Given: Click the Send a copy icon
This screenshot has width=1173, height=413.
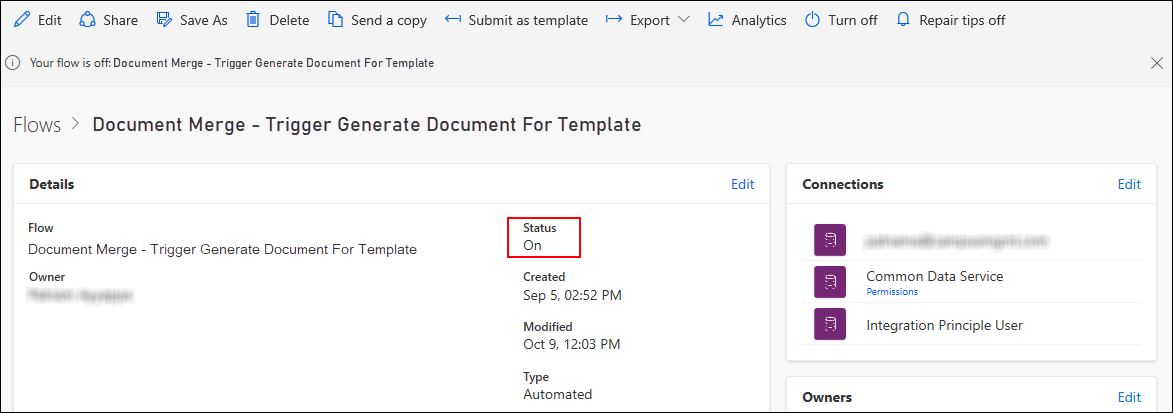Looking at the screenshot, I should pos(335,20).
